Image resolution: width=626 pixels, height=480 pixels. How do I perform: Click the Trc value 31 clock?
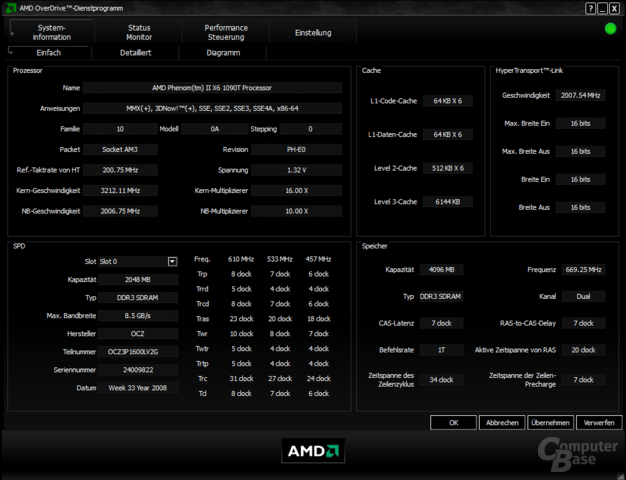pyautogui.click(x=241, y=379)
